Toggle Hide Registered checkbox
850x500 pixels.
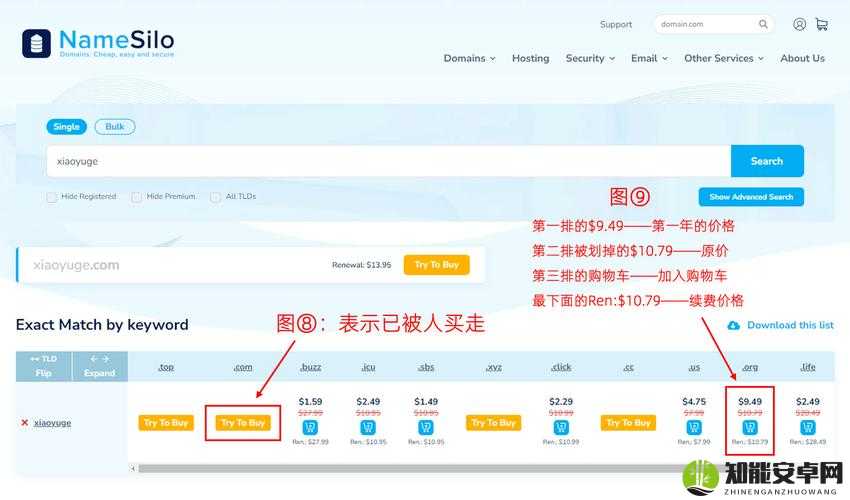[51, 197]
